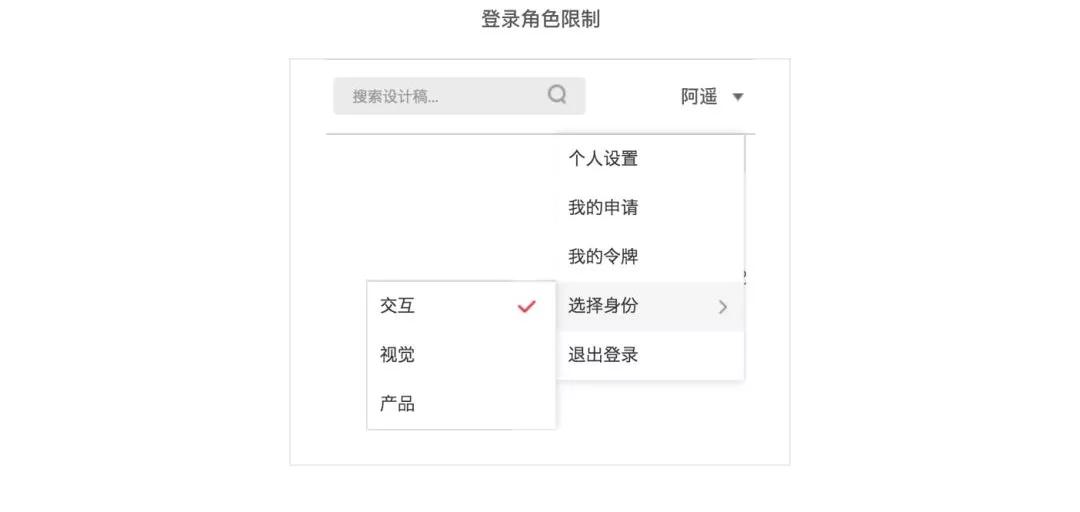Screen dimensions: 1080x512
Task: Click the empty area below the 产品 option
Action: click(461, 447)
